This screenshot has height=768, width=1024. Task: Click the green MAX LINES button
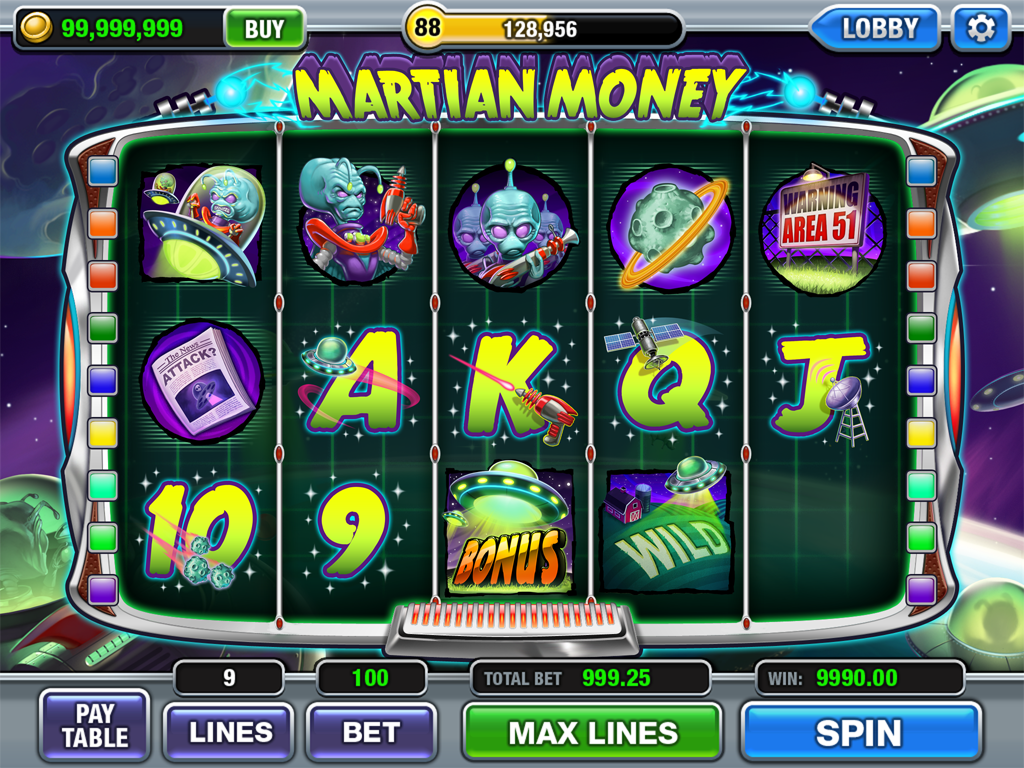pyautogui.click(x=592, y=732)
